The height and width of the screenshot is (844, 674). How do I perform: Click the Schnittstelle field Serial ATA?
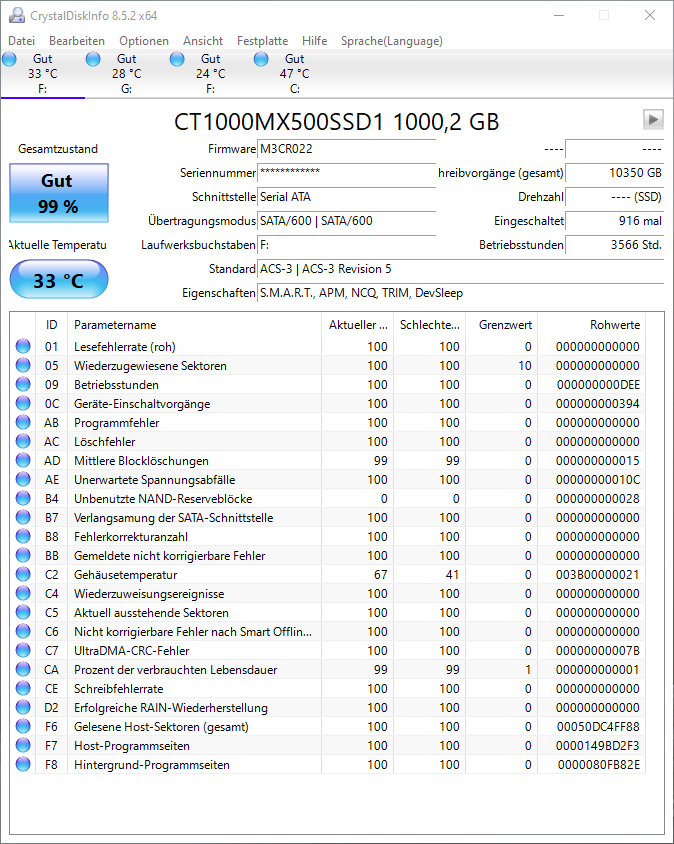[x=347, y=197]
